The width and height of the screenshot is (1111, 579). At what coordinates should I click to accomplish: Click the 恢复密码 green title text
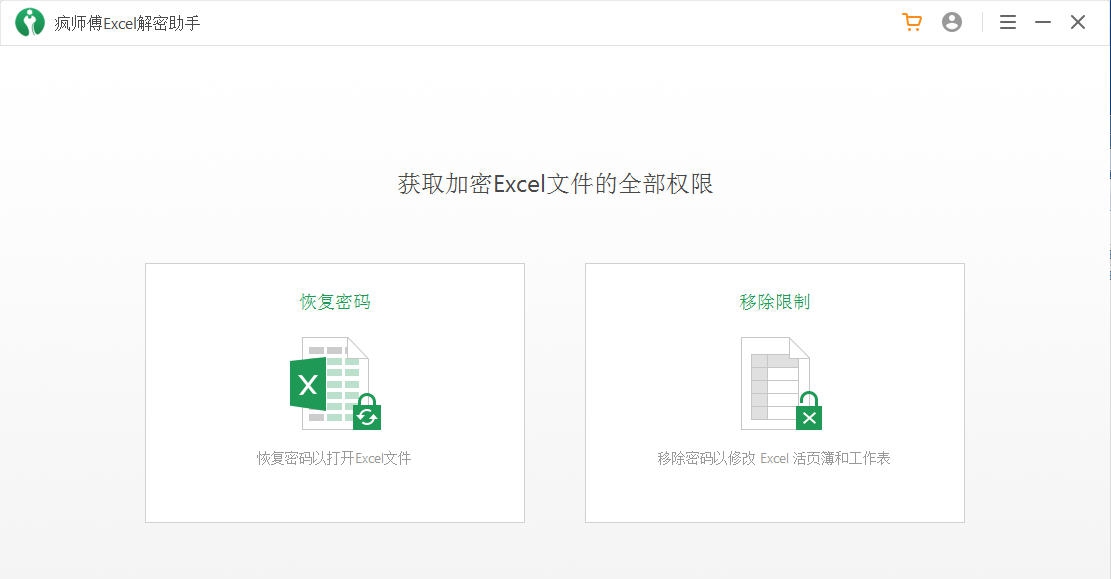pos(335,301)
